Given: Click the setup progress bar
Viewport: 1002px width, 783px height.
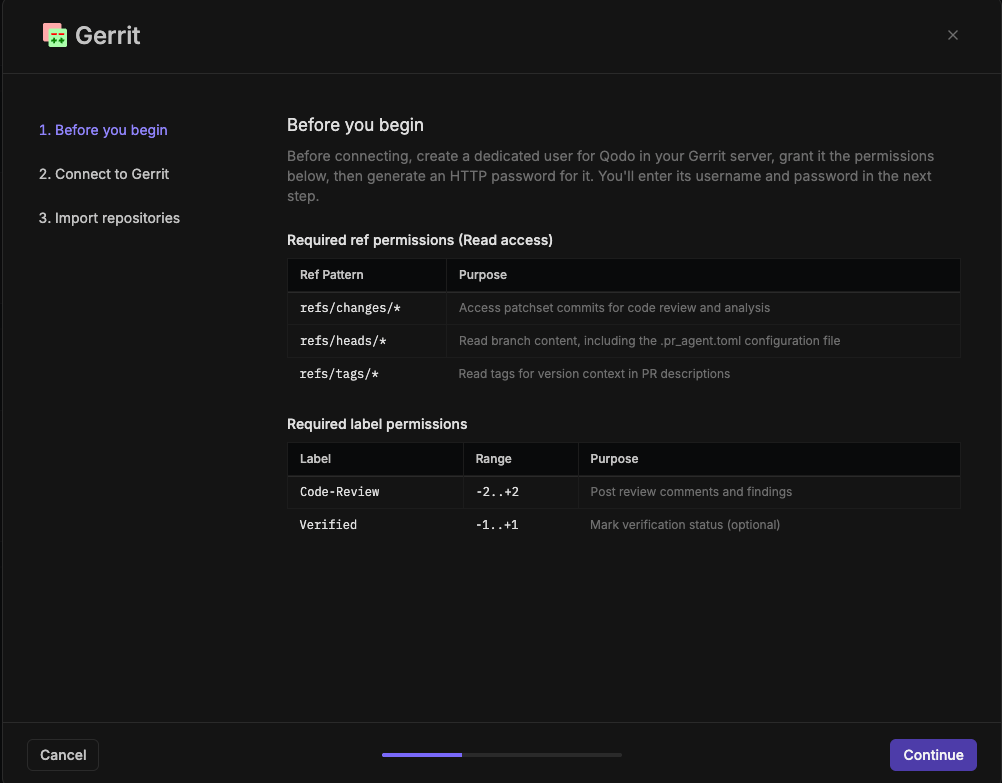Looking at the screenshot, I should pos(502,755).
